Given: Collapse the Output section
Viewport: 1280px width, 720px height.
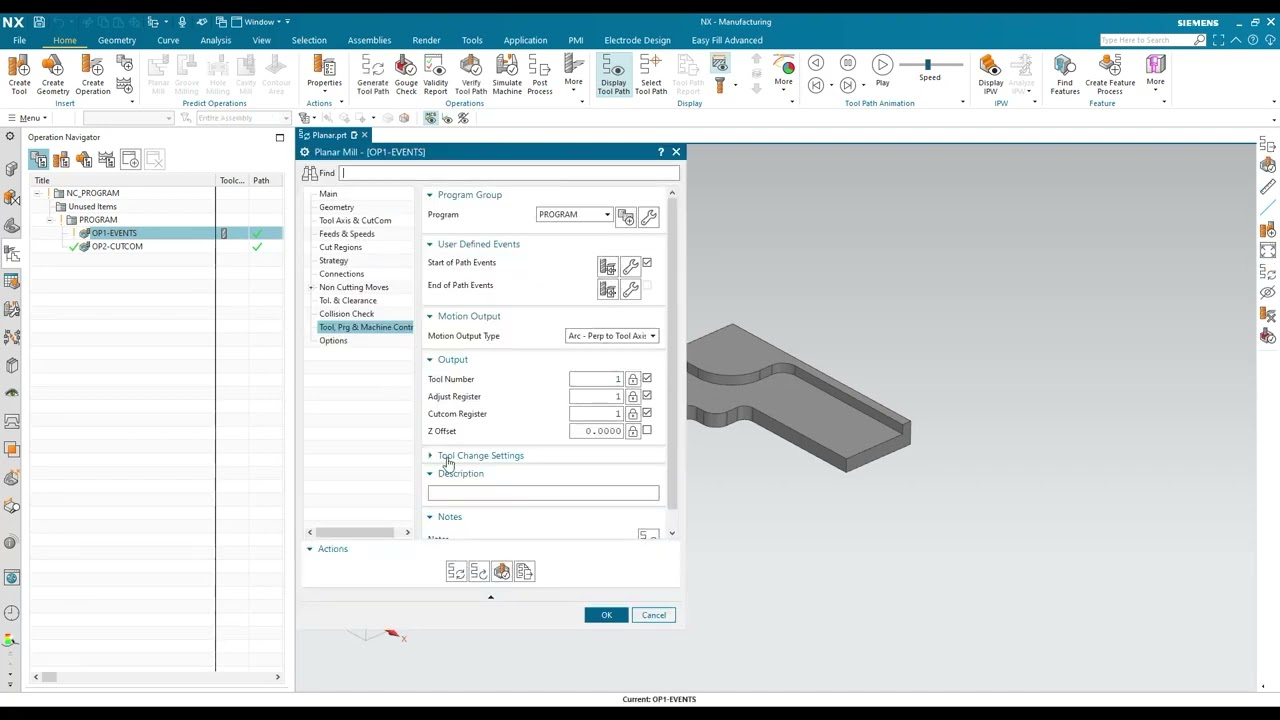Looking at the screenshot, I should [x=452, y=360].
